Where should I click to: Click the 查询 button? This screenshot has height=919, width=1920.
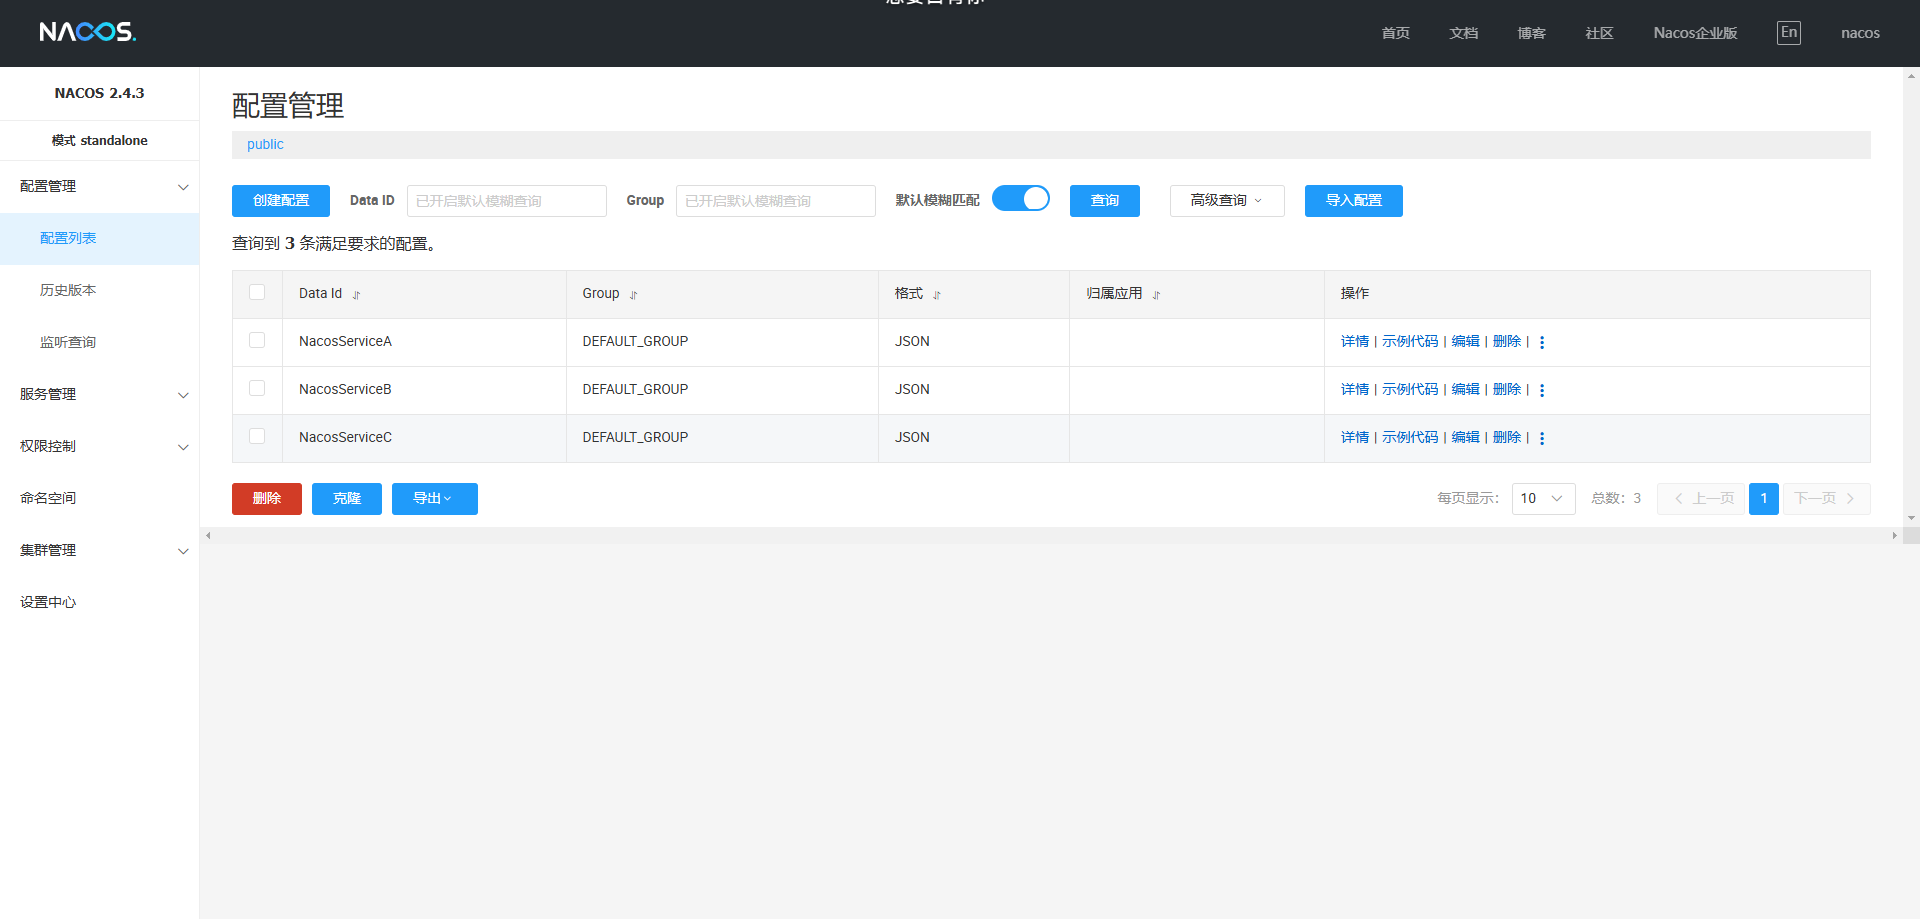(1105, 201)
